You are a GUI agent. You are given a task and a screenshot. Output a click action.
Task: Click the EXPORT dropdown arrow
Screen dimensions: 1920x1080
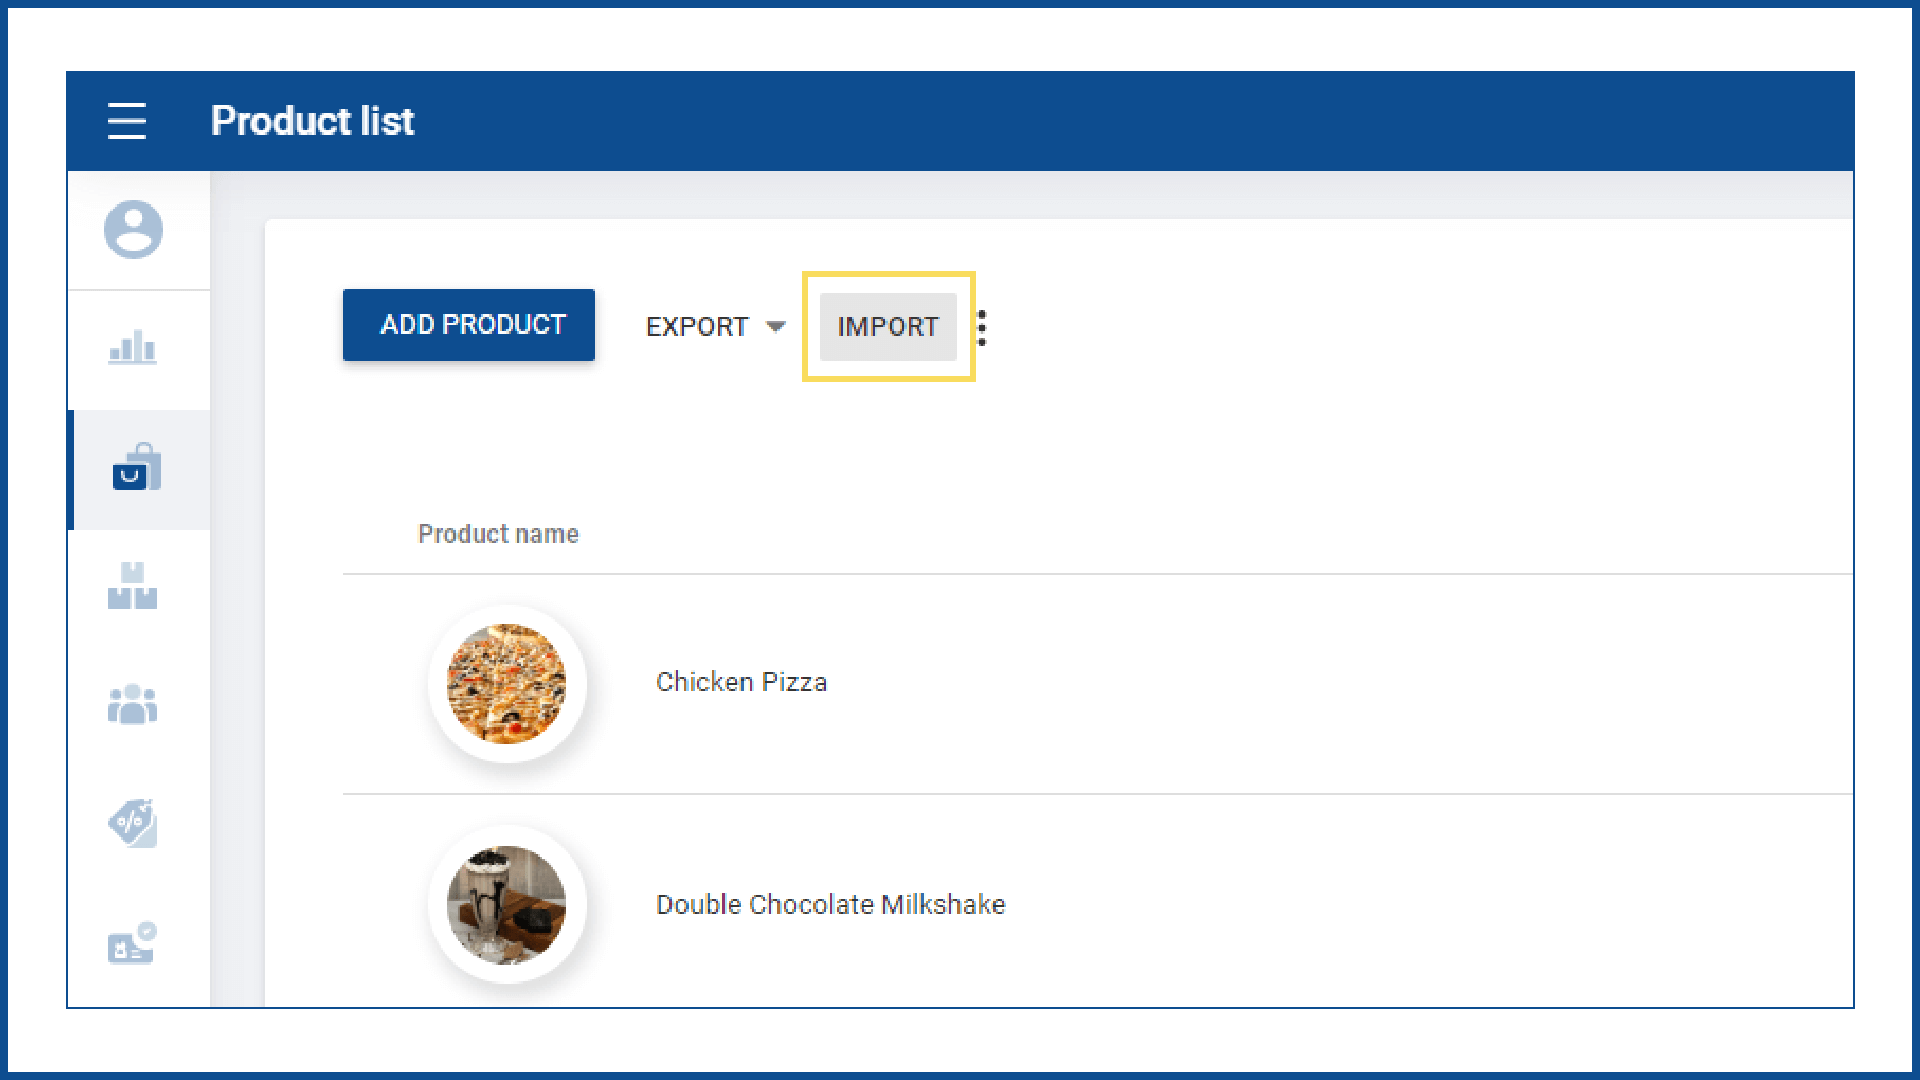coord(776,327)
